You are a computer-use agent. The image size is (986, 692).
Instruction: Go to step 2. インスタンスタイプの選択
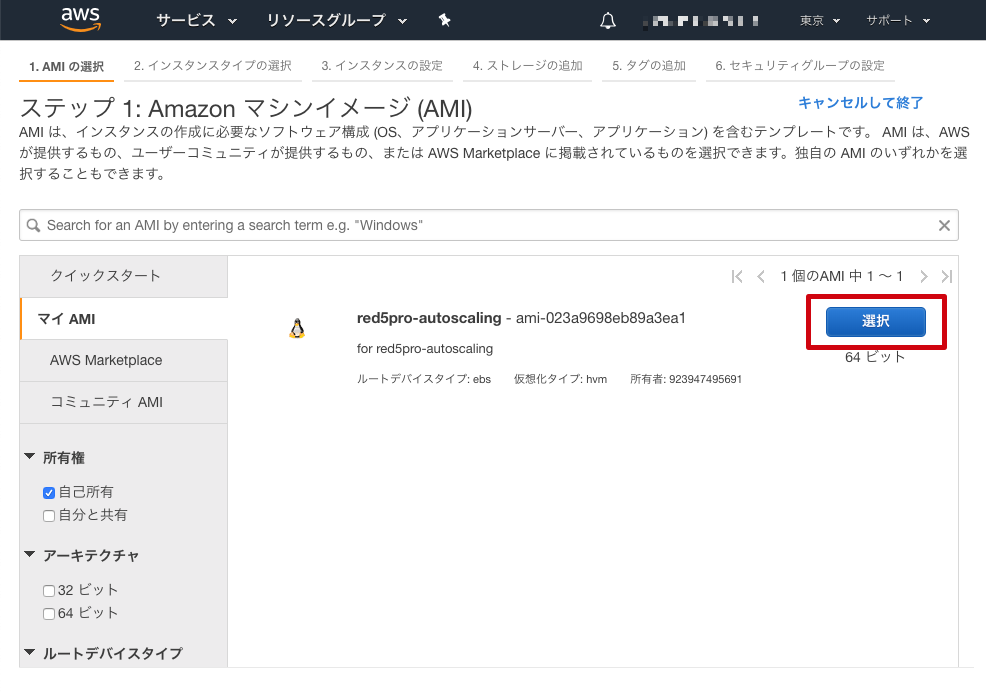pyautogui.click(x=213, y=66)
